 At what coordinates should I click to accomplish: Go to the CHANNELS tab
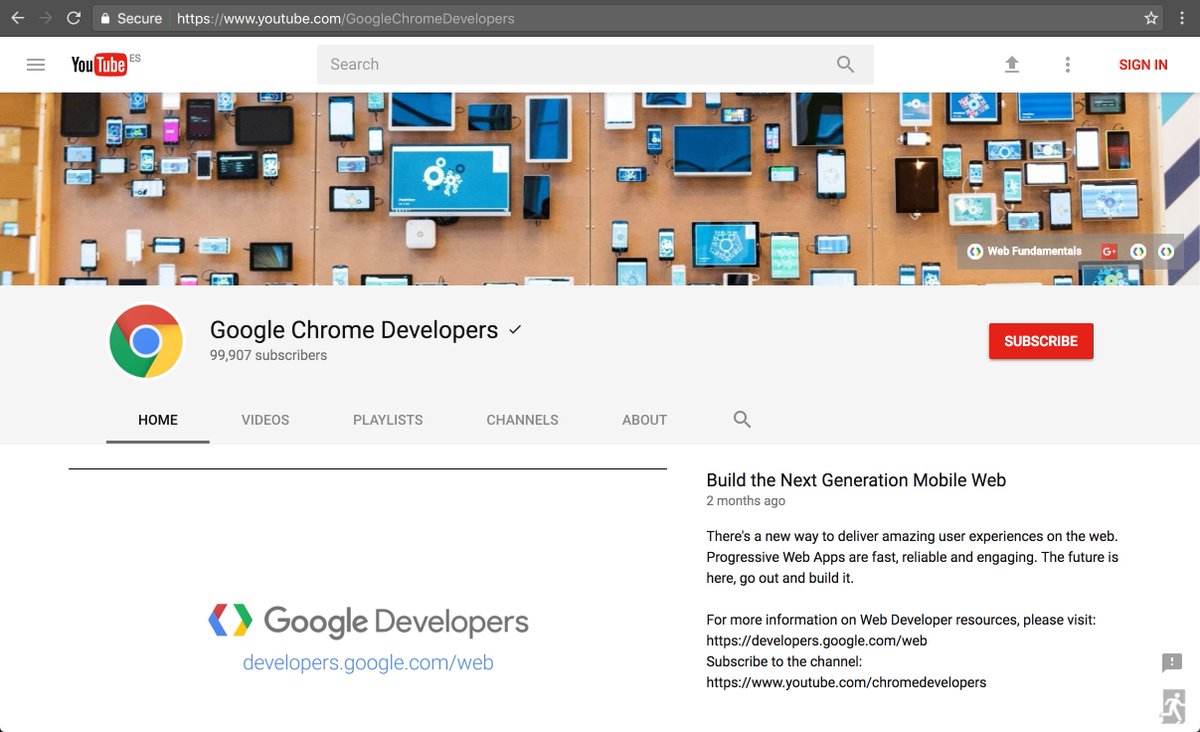(522, 420)
